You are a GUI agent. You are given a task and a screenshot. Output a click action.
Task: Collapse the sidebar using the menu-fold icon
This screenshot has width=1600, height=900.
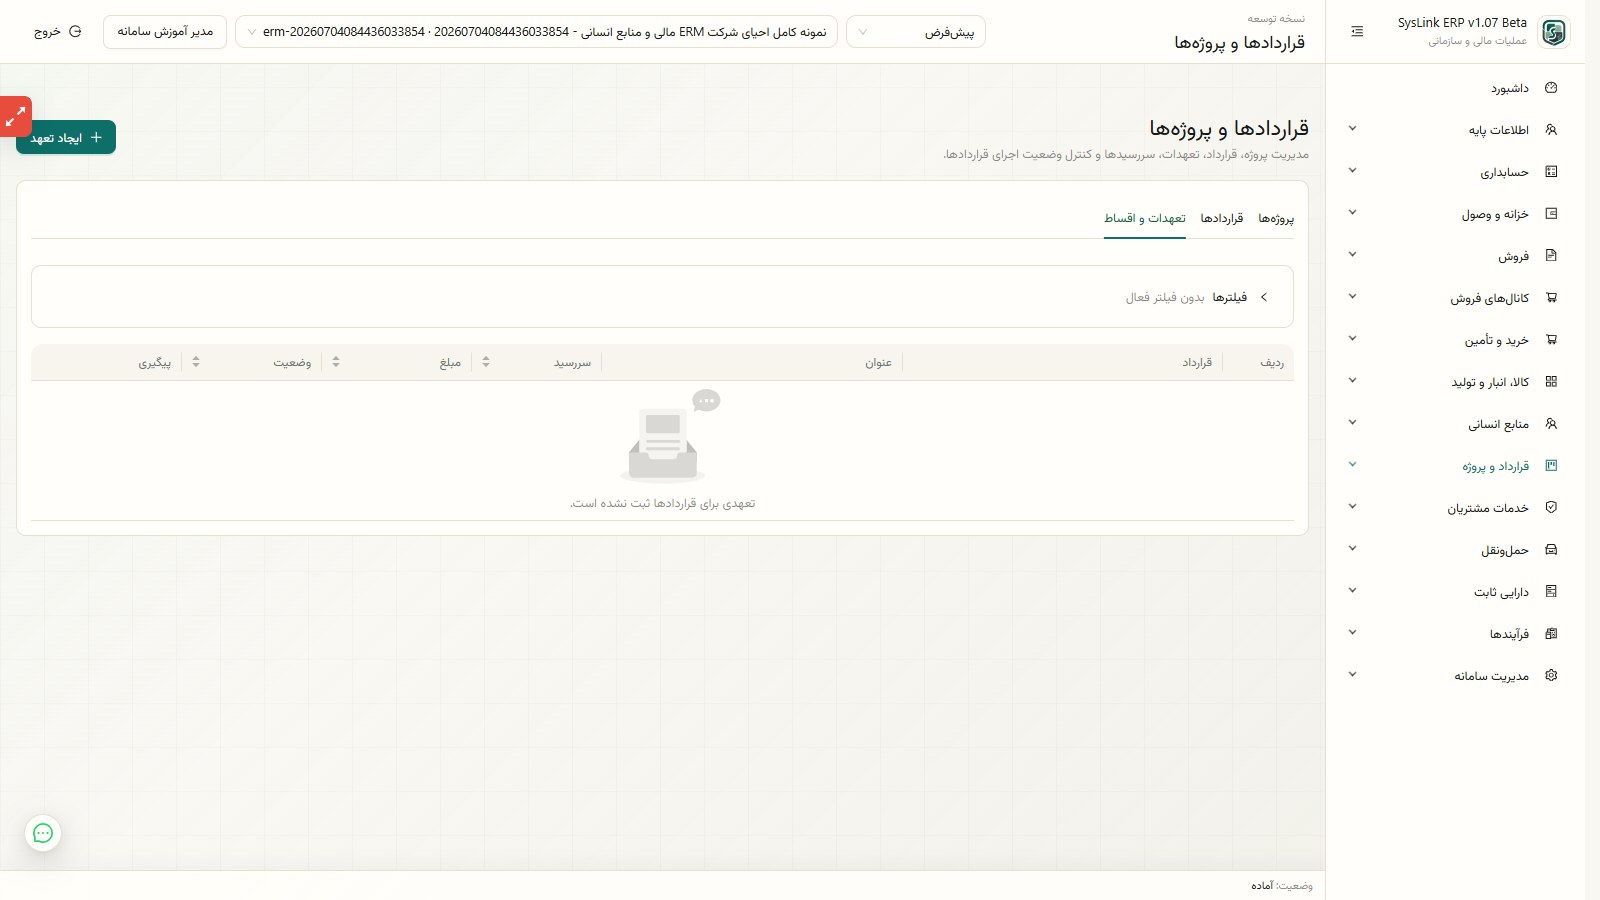click(x=1357, y=32)
